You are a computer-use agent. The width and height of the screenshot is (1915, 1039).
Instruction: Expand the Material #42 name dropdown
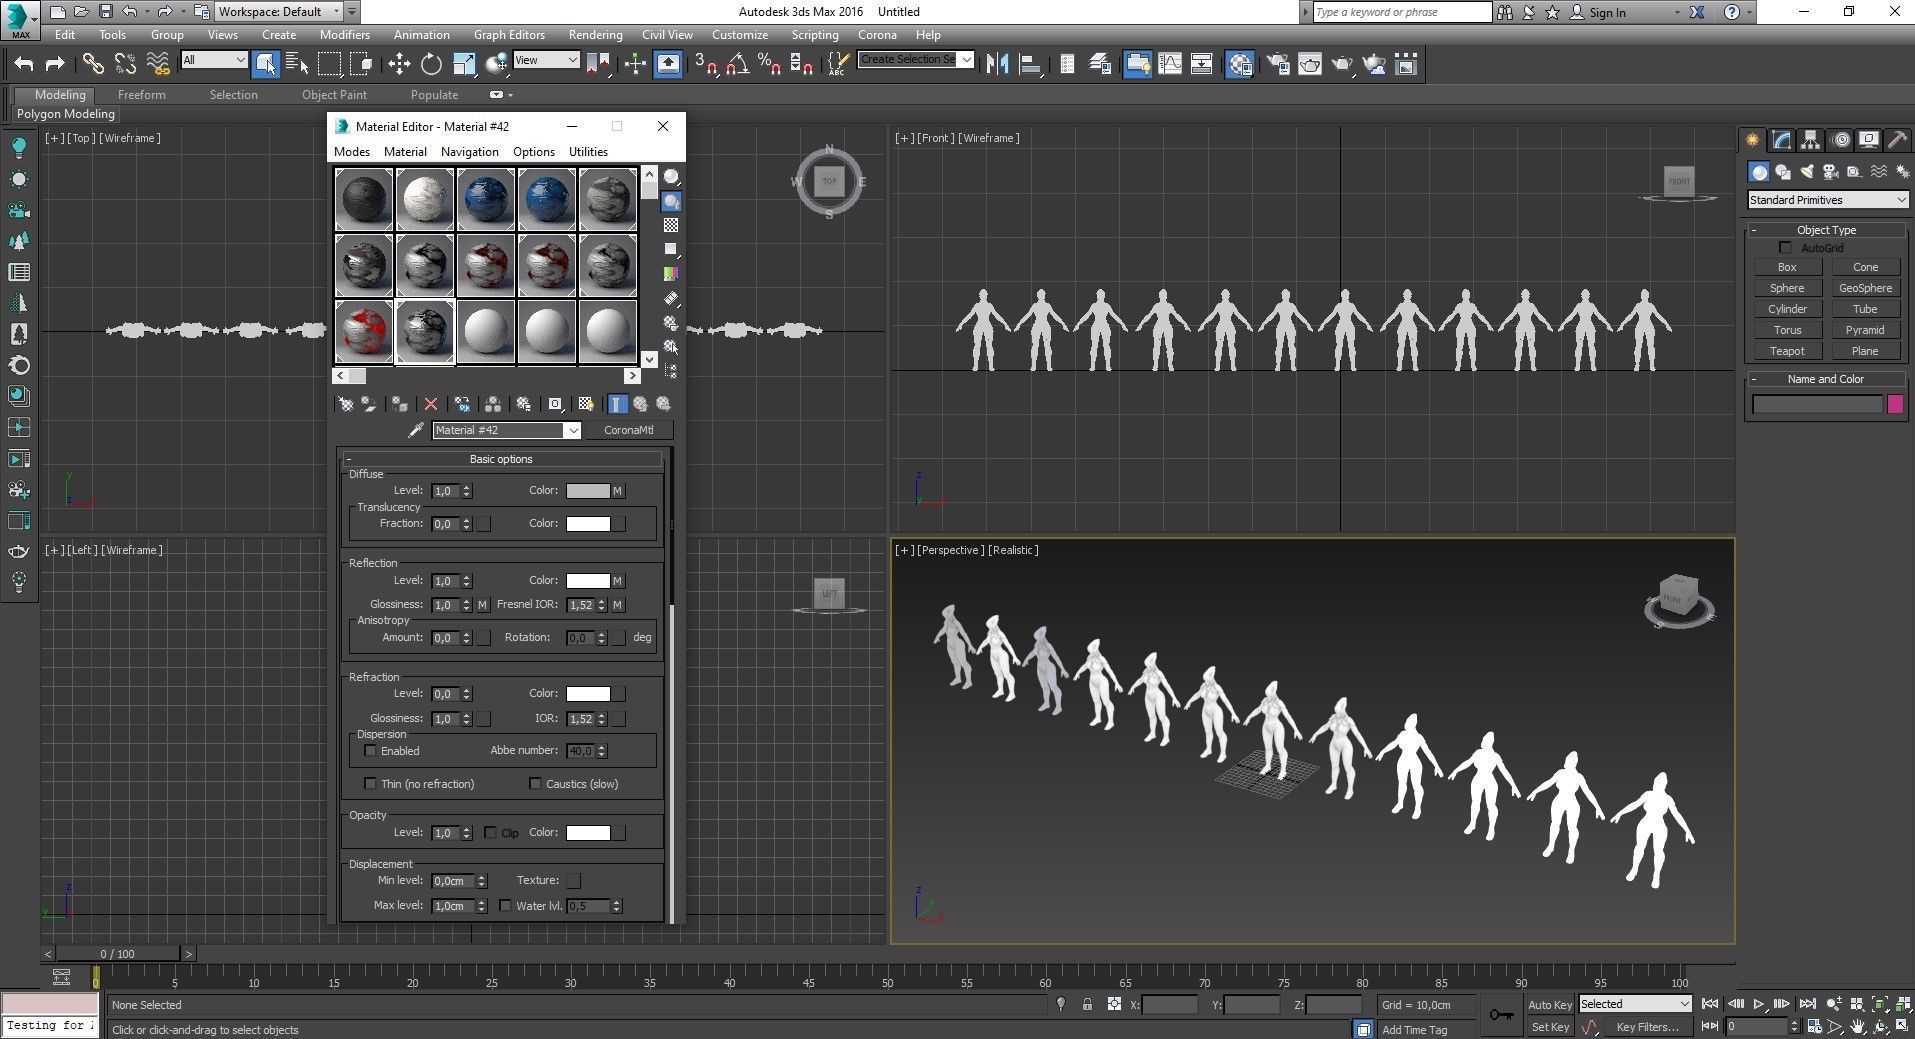click(572, 430)
